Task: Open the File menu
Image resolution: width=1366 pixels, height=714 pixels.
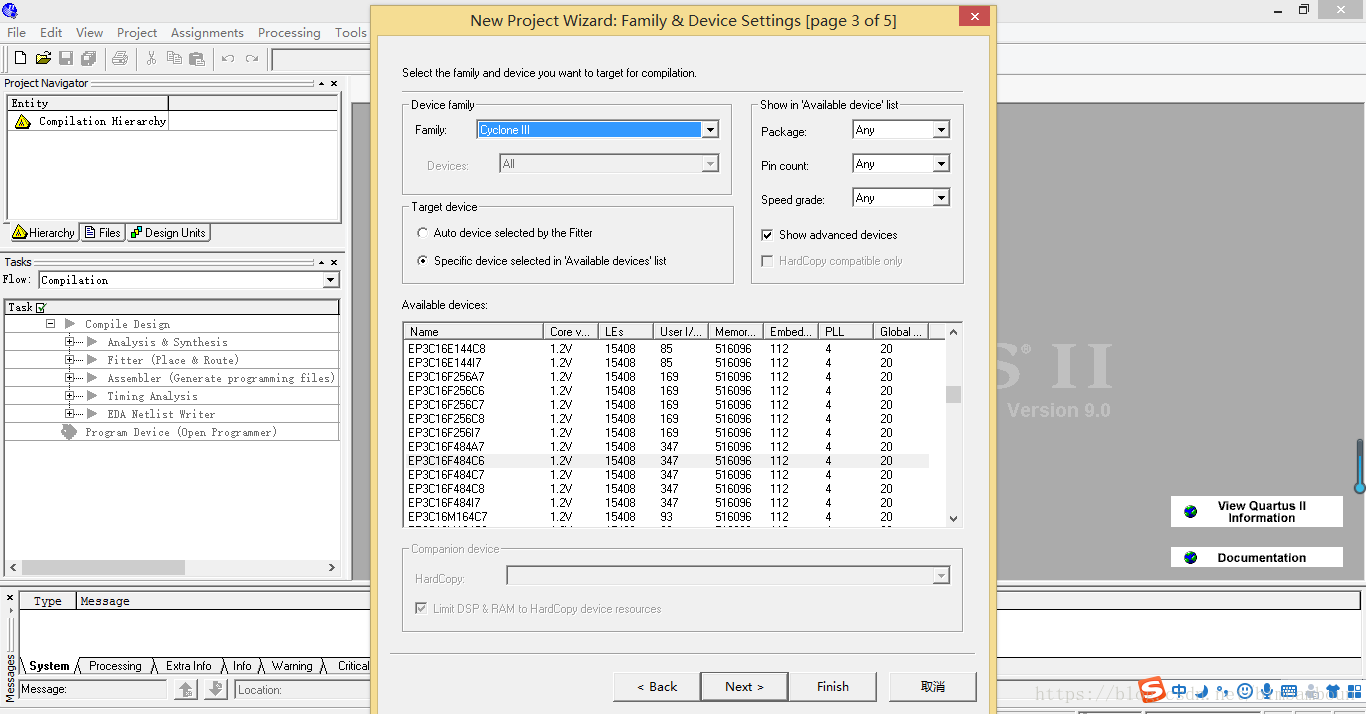Action: point(16,33)
